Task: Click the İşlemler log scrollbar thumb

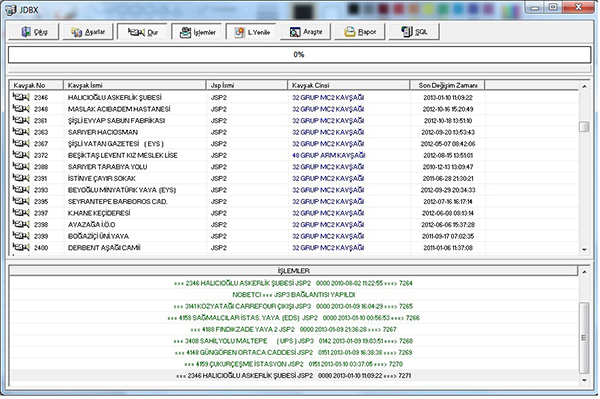Action: tap(584, 337)
